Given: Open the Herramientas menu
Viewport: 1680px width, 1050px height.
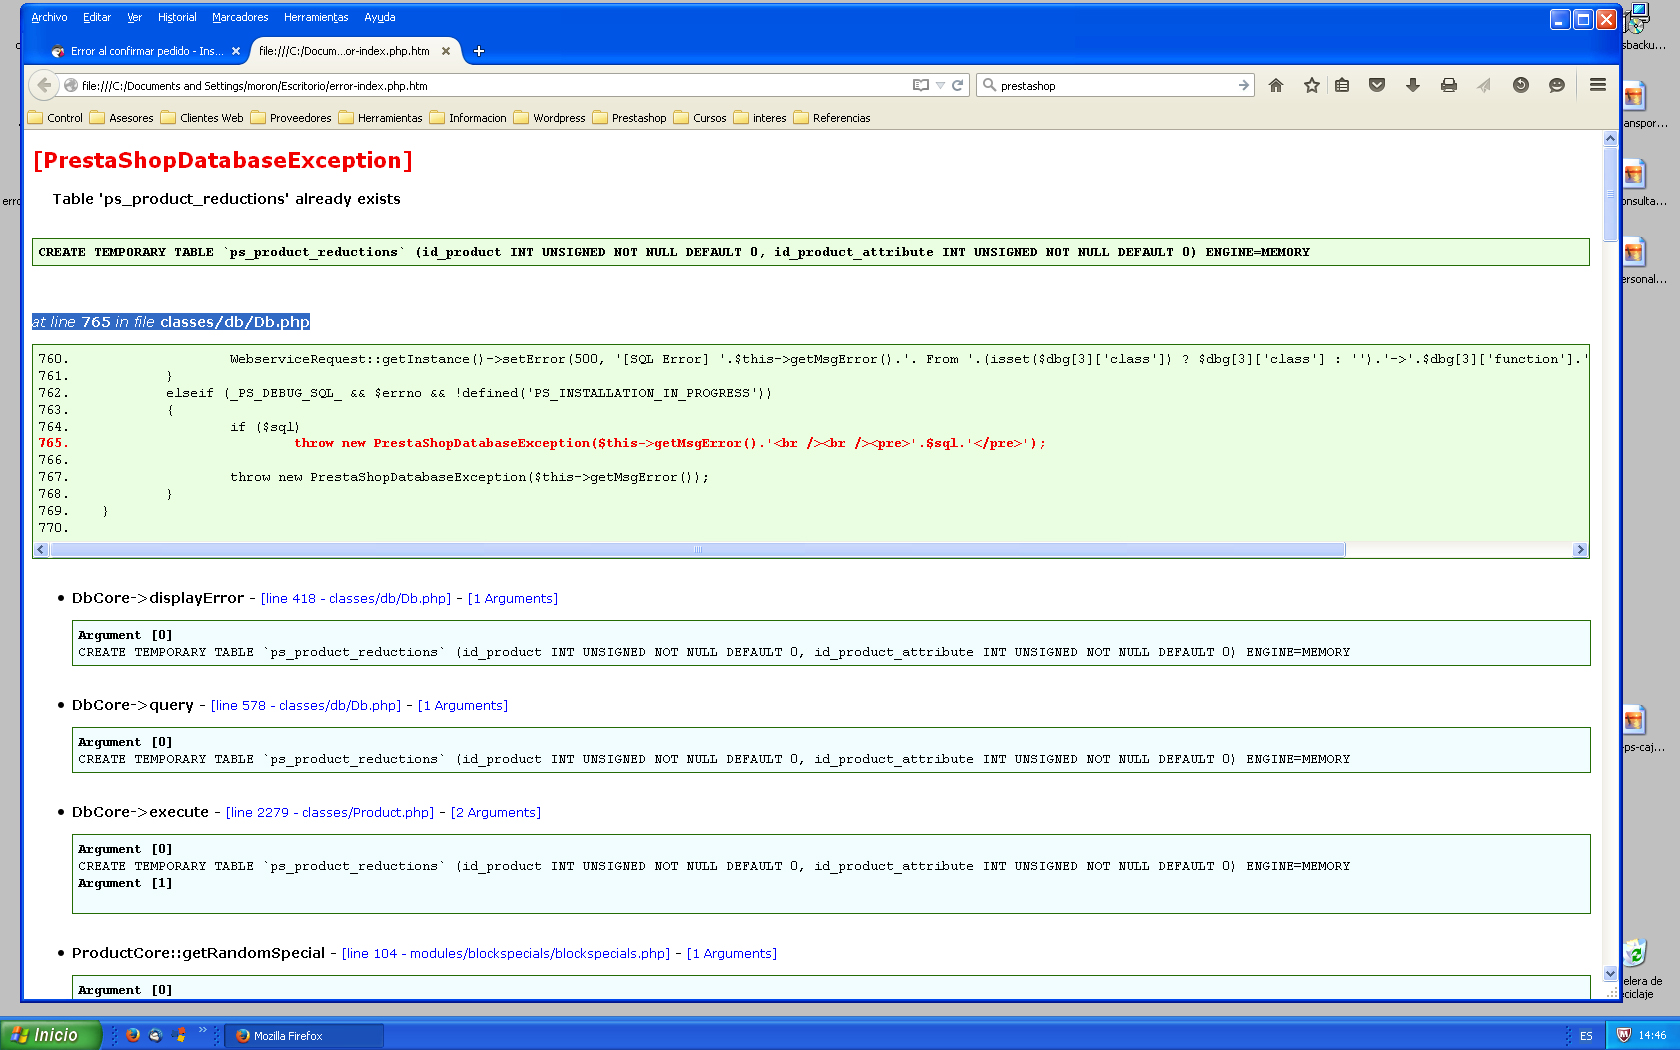Looking at the screenshot, I should pyautogui.click(x=316, y=17).
